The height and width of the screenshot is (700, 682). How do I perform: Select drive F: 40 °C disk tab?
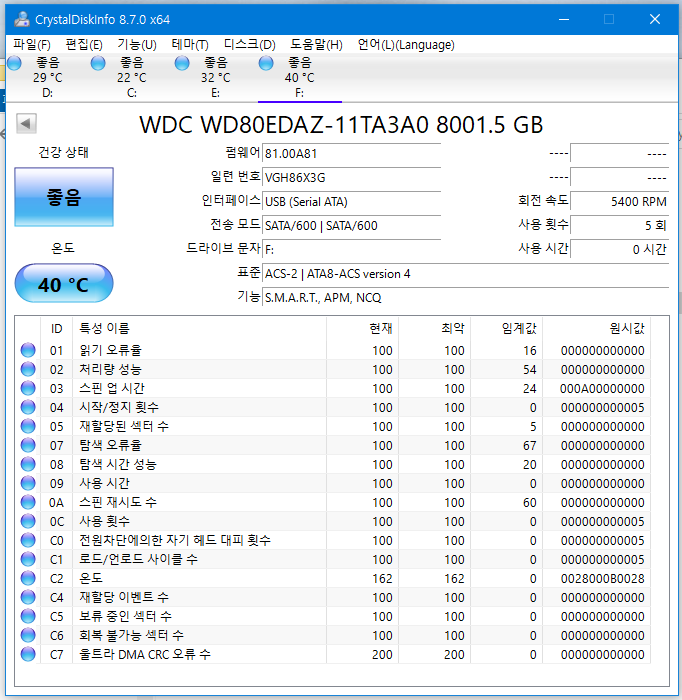click(x=299, y=77)
